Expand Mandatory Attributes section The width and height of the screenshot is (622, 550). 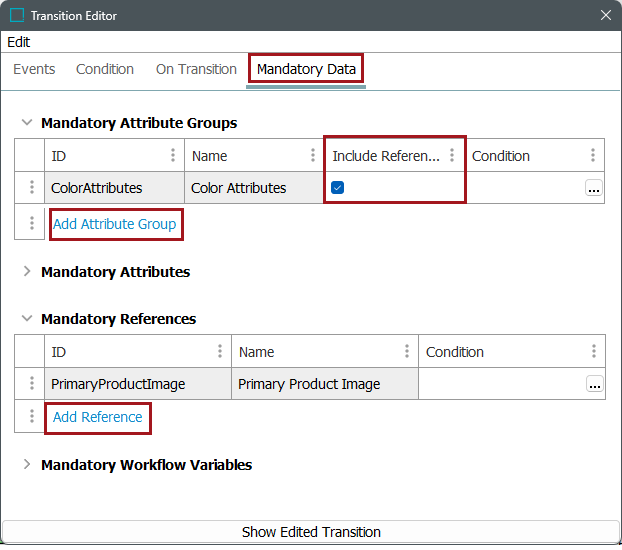pyautogui.click(x=27, y=272)
